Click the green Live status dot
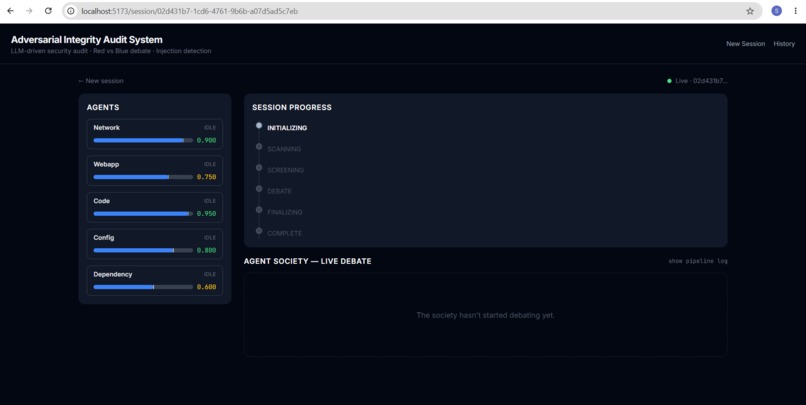This screenshot has width=806, height=405. [669, 81]
